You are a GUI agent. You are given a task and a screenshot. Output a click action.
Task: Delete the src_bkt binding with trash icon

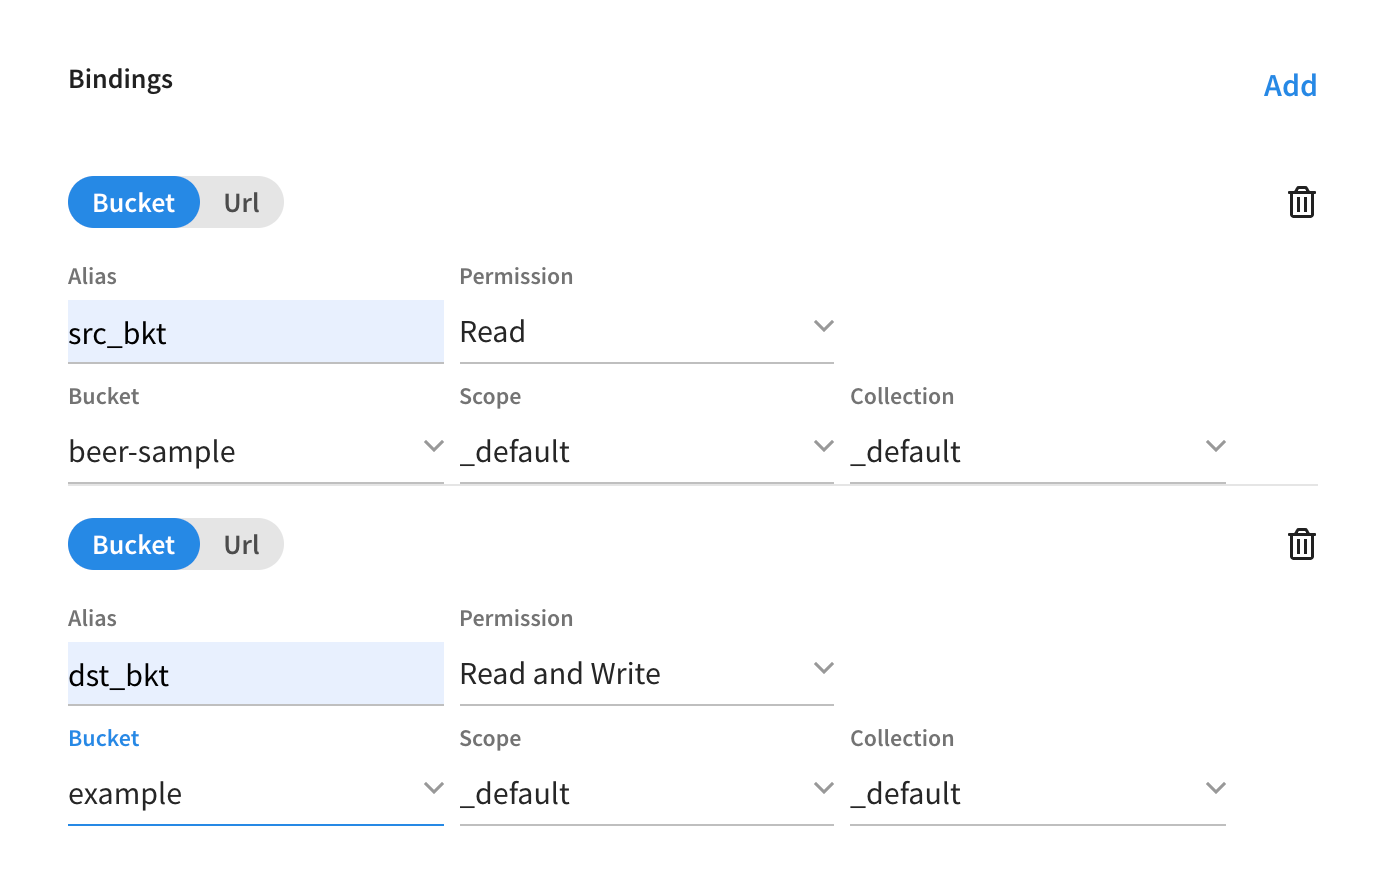click(x=1301, y=203)
